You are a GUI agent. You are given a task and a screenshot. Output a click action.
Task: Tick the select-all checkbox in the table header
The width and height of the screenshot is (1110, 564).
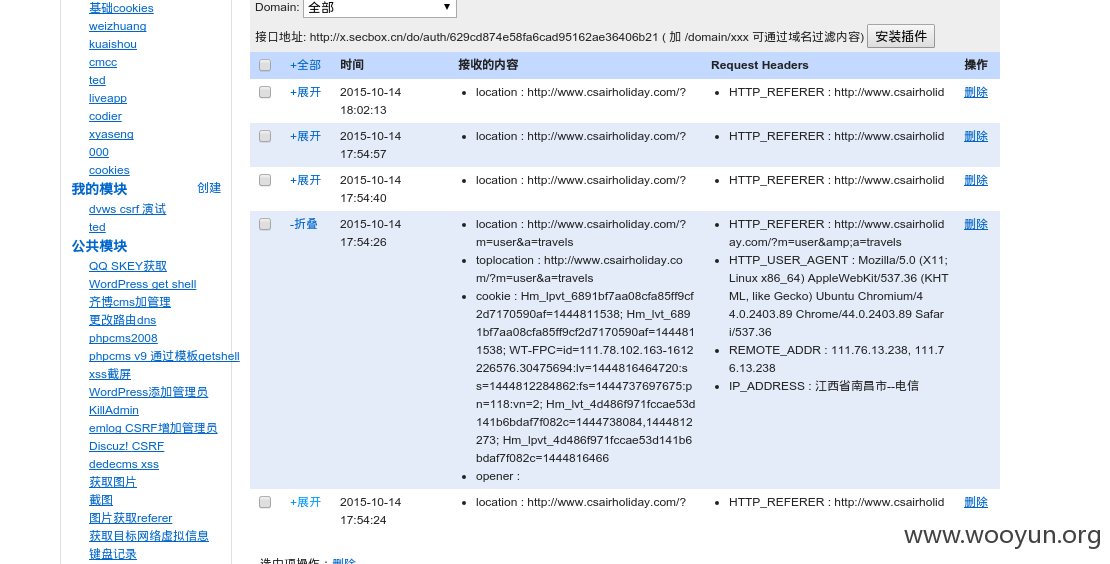point(265,65)
